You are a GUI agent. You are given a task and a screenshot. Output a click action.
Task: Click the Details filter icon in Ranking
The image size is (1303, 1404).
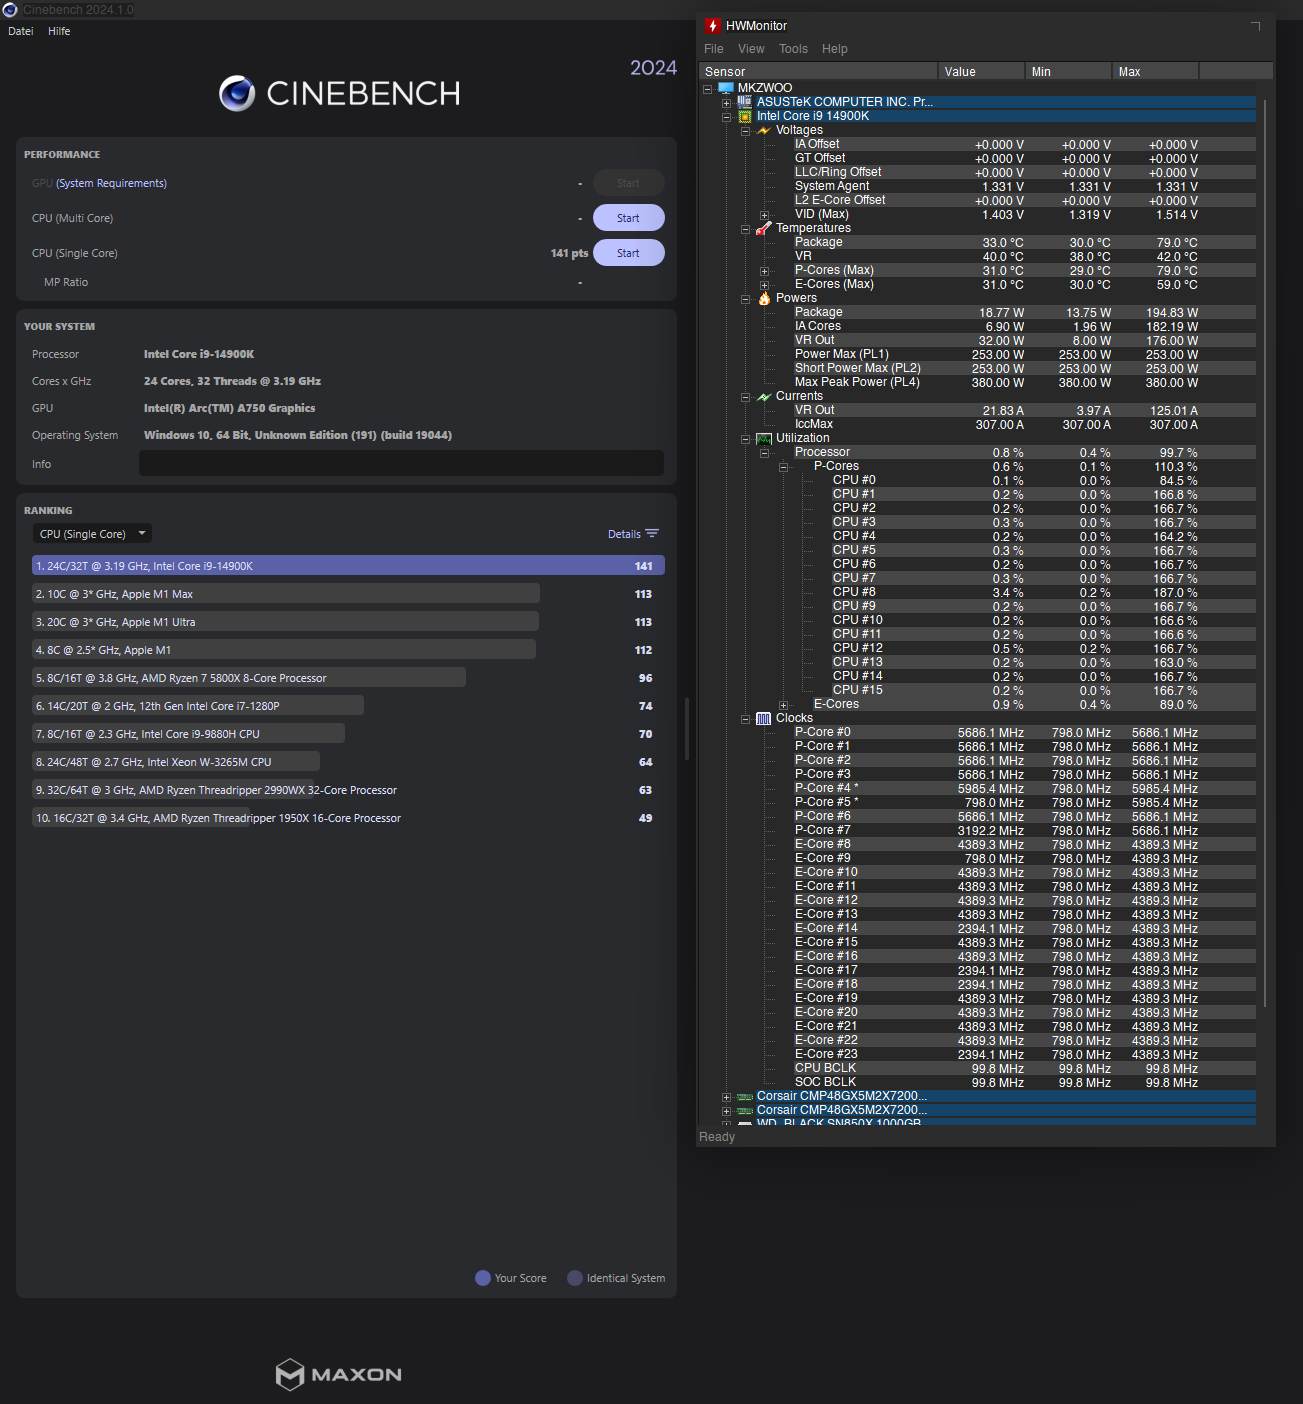tap(652, 534)
